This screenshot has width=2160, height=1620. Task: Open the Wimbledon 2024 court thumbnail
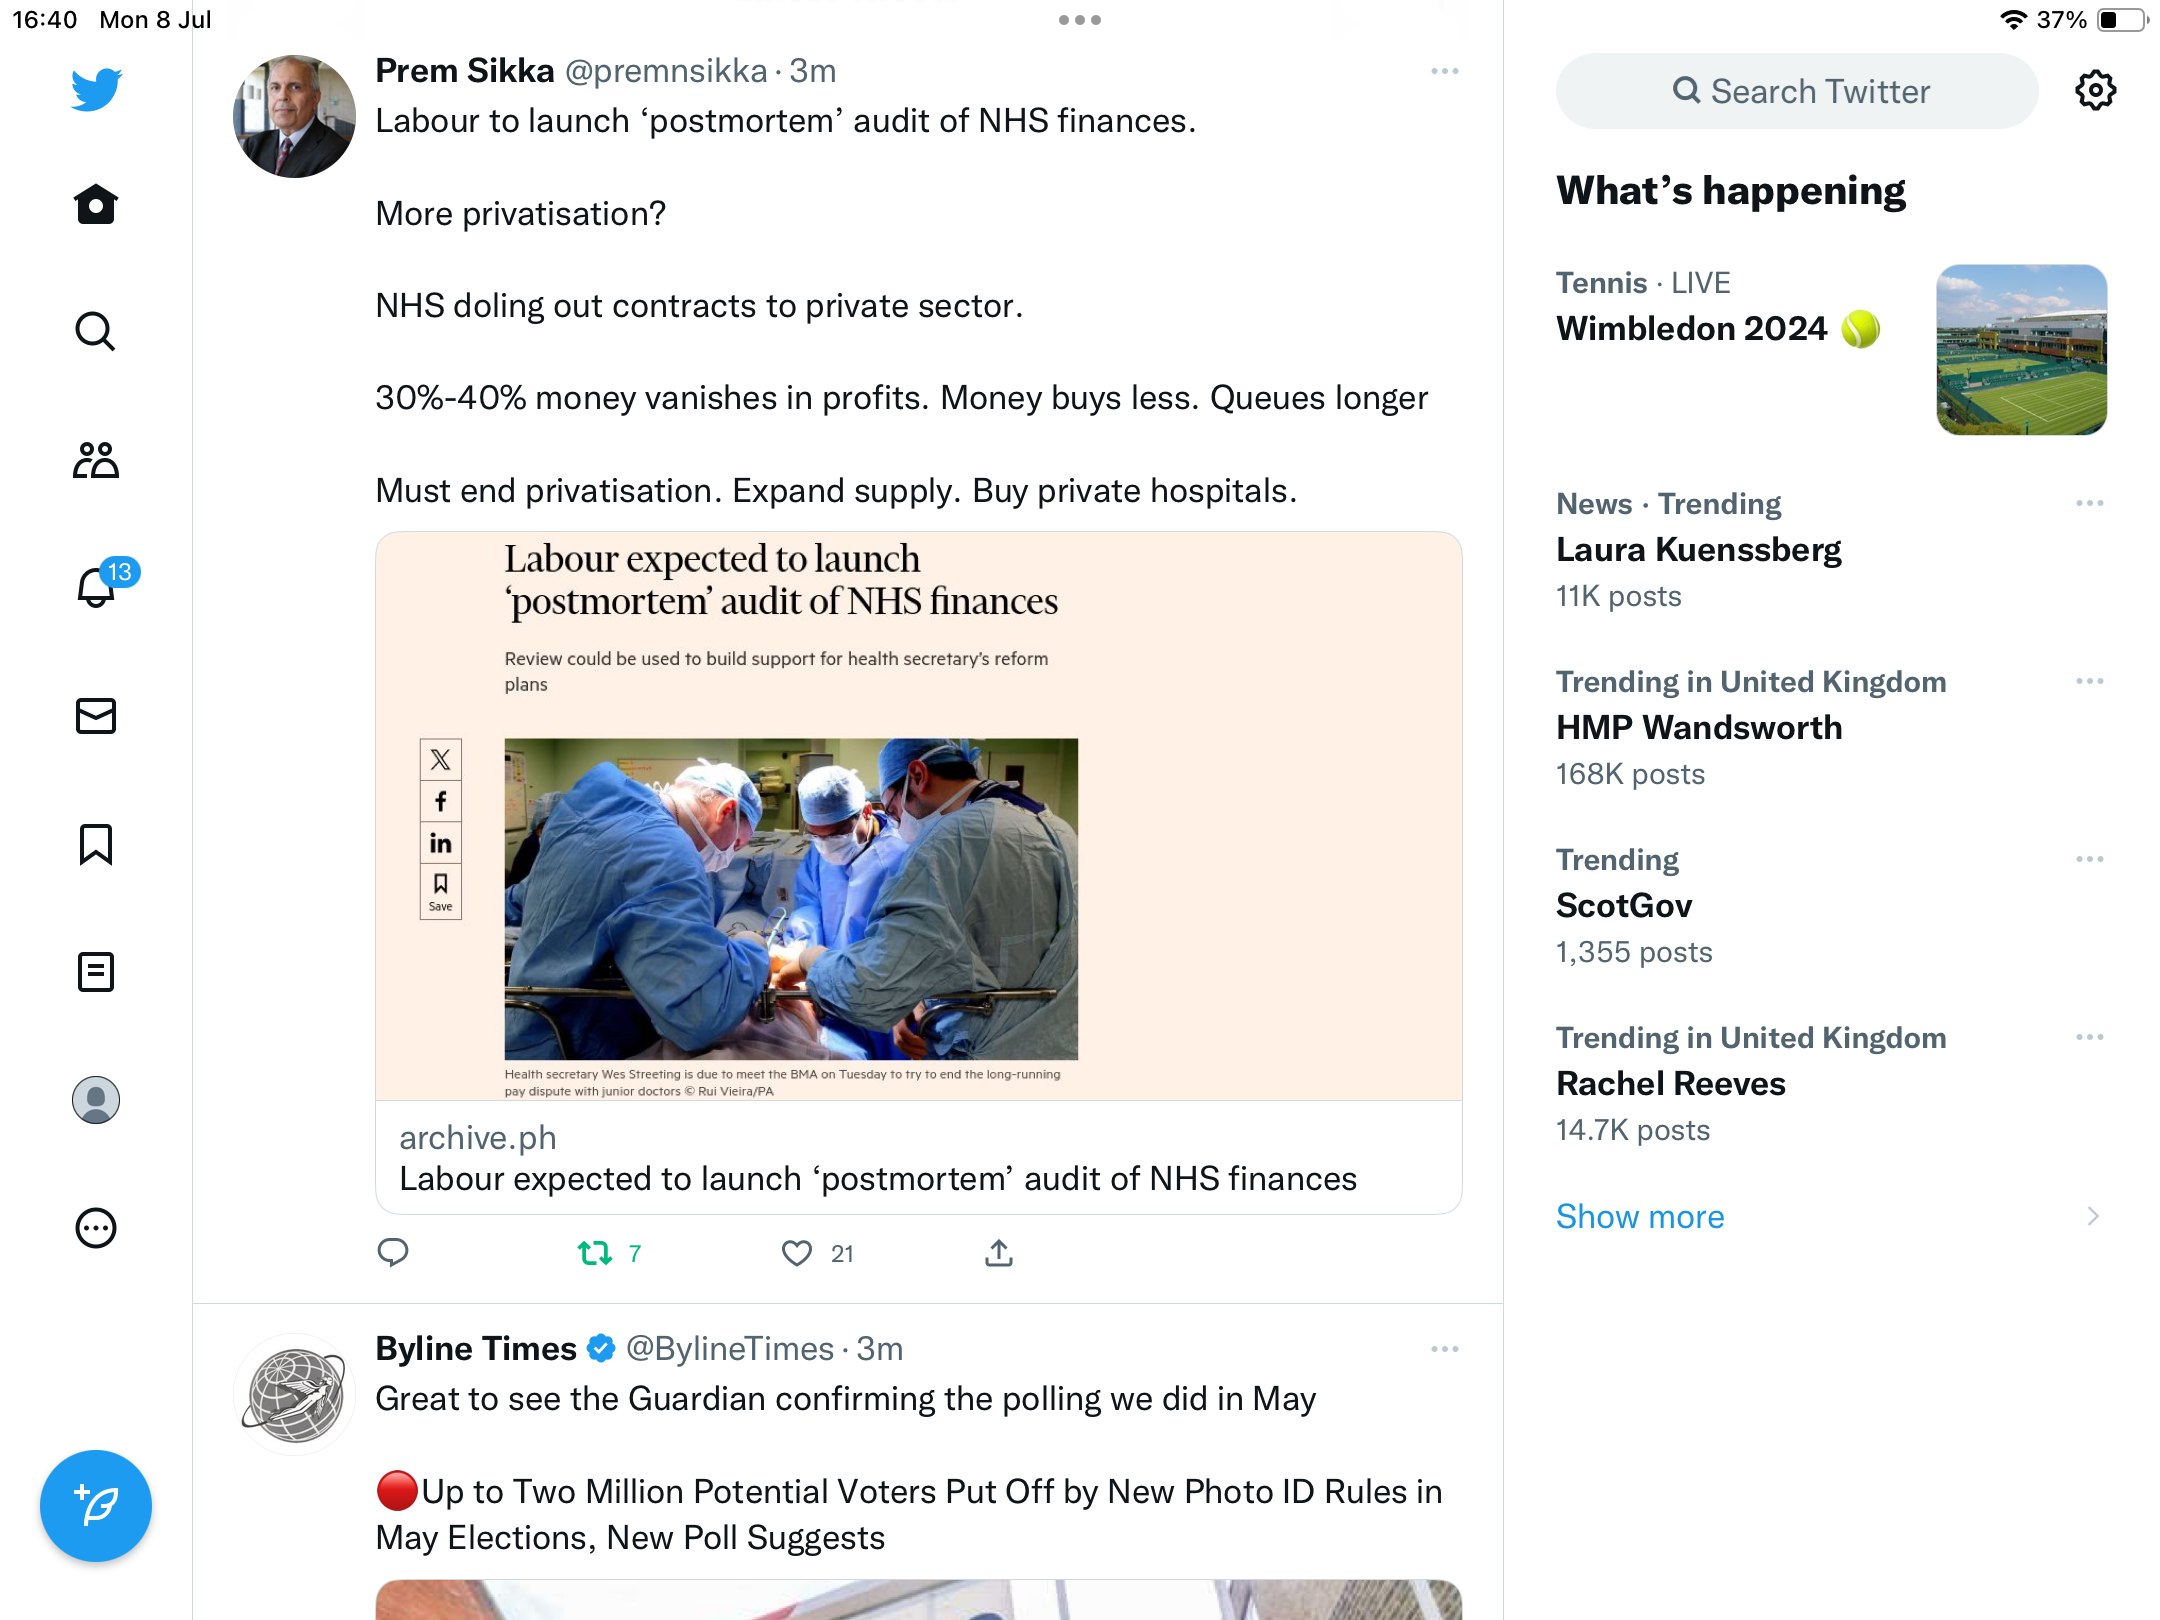click(2021, 350)
